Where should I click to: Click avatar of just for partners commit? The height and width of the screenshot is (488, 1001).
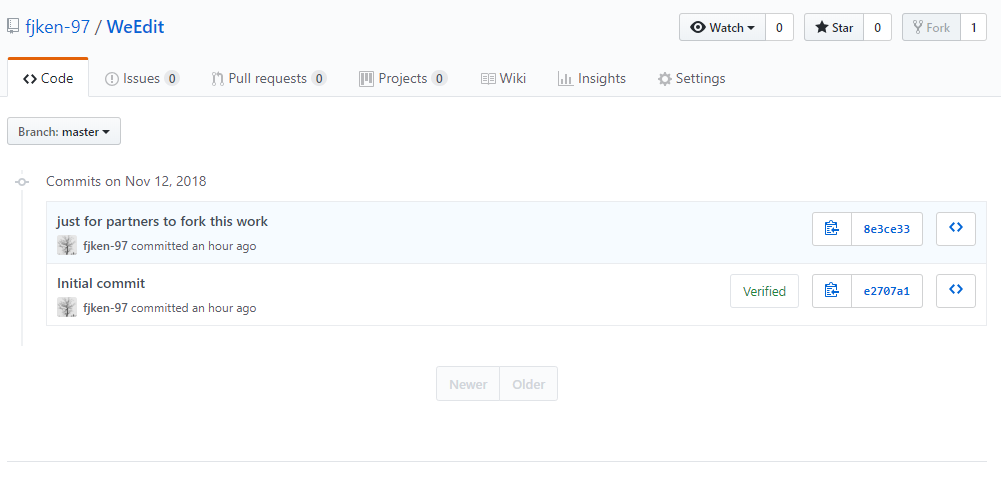point(67,245)
